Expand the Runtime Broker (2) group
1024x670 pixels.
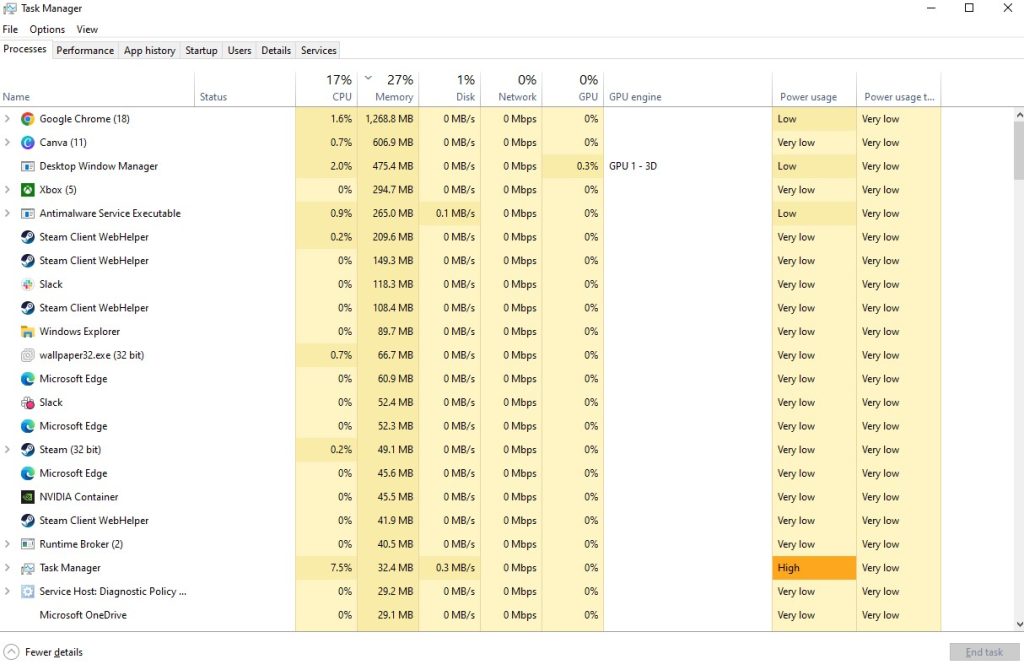7,544
